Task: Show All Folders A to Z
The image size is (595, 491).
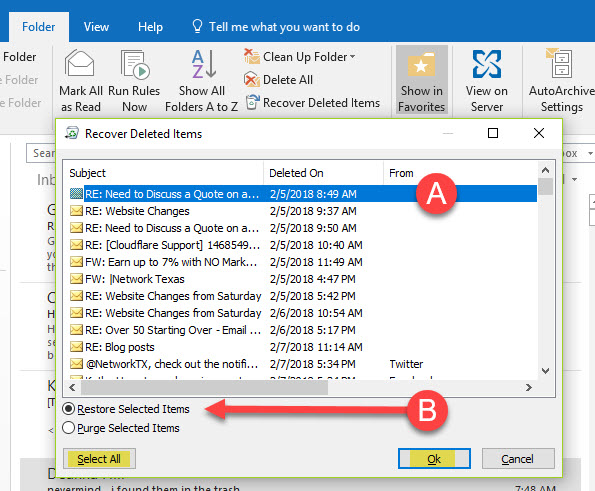Action: 201,81
